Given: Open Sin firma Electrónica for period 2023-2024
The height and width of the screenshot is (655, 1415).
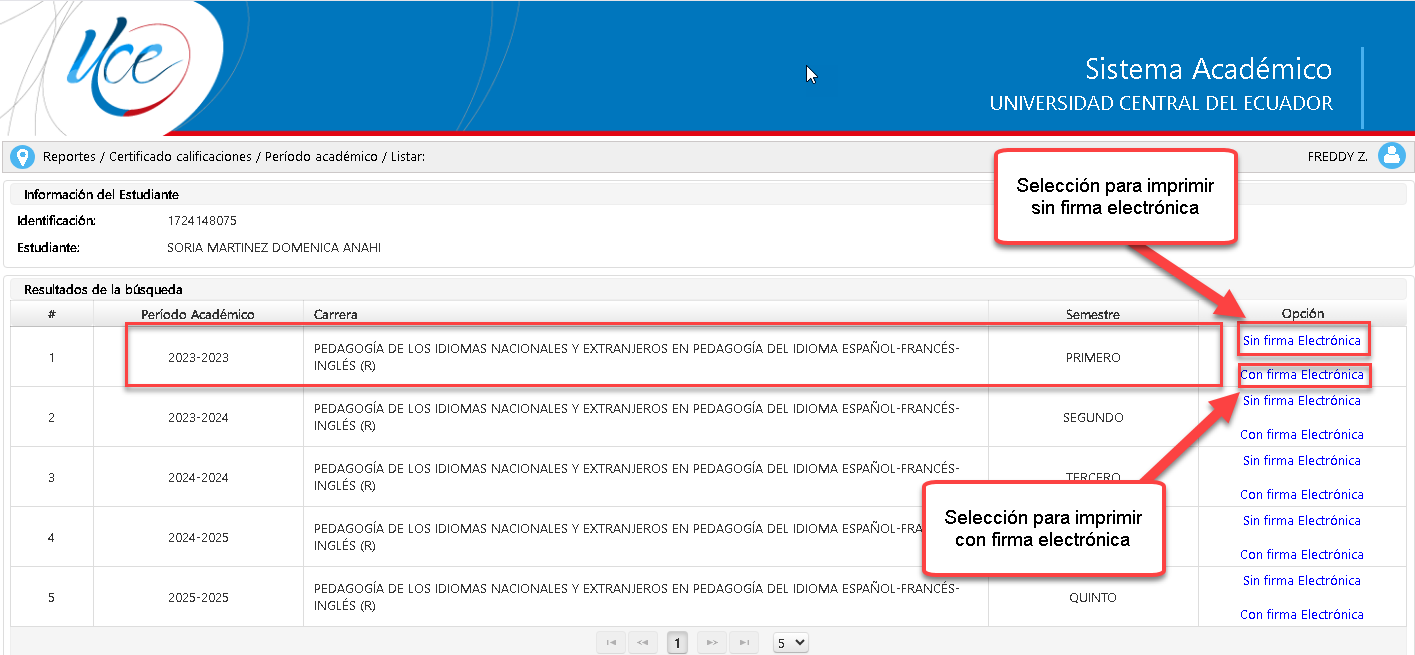Looking at the screenshot, I should pos(1301,401).
